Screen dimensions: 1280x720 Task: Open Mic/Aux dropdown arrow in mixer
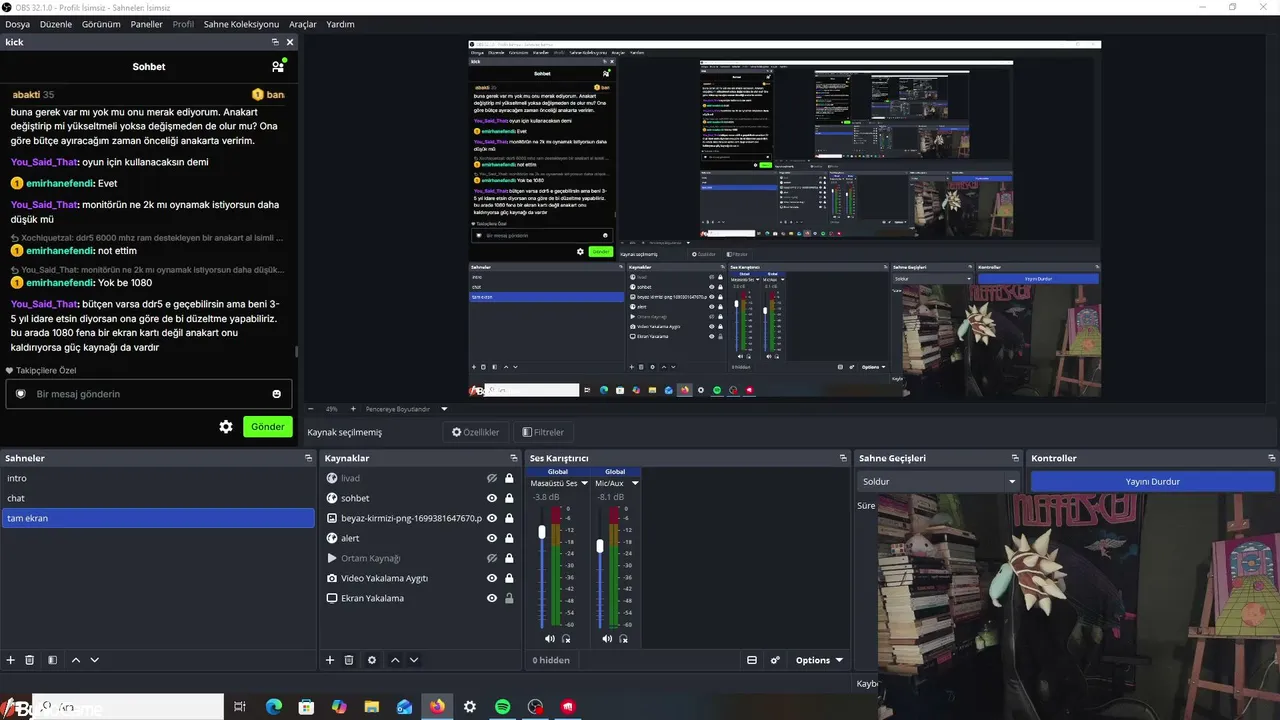click(x=635, y=483)
